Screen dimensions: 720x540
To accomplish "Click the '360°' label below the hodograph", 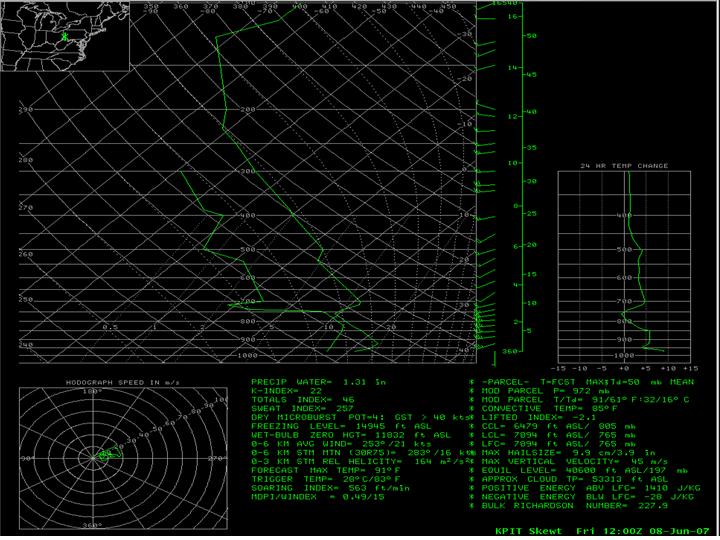I will (x=91, y=524).
